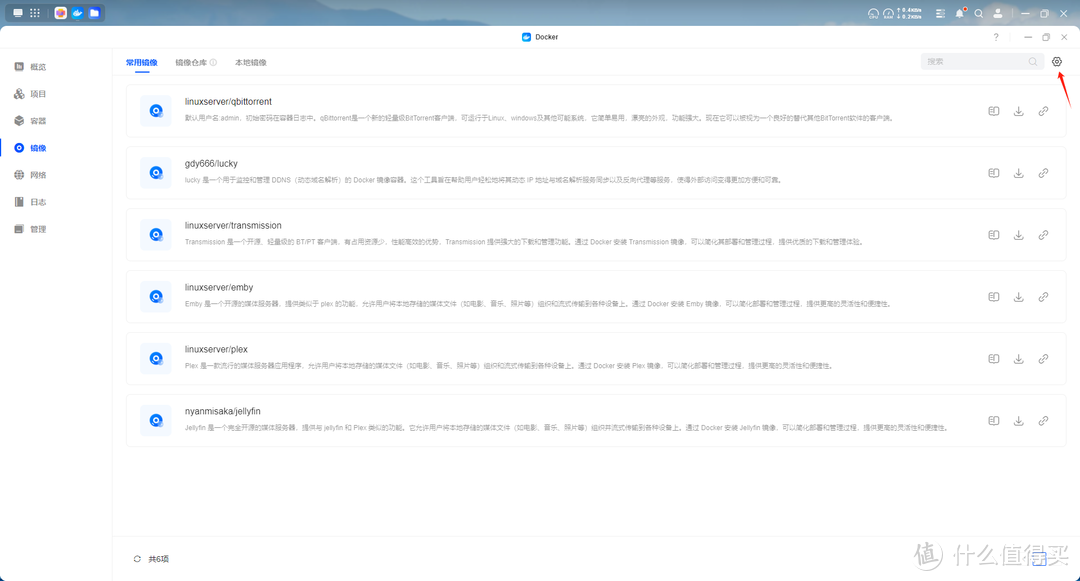Image resolution: width=1080 pixels, height=581 pixels.
Task: Click the linuxserver/transmission image name
Action: tap(233, 226)
